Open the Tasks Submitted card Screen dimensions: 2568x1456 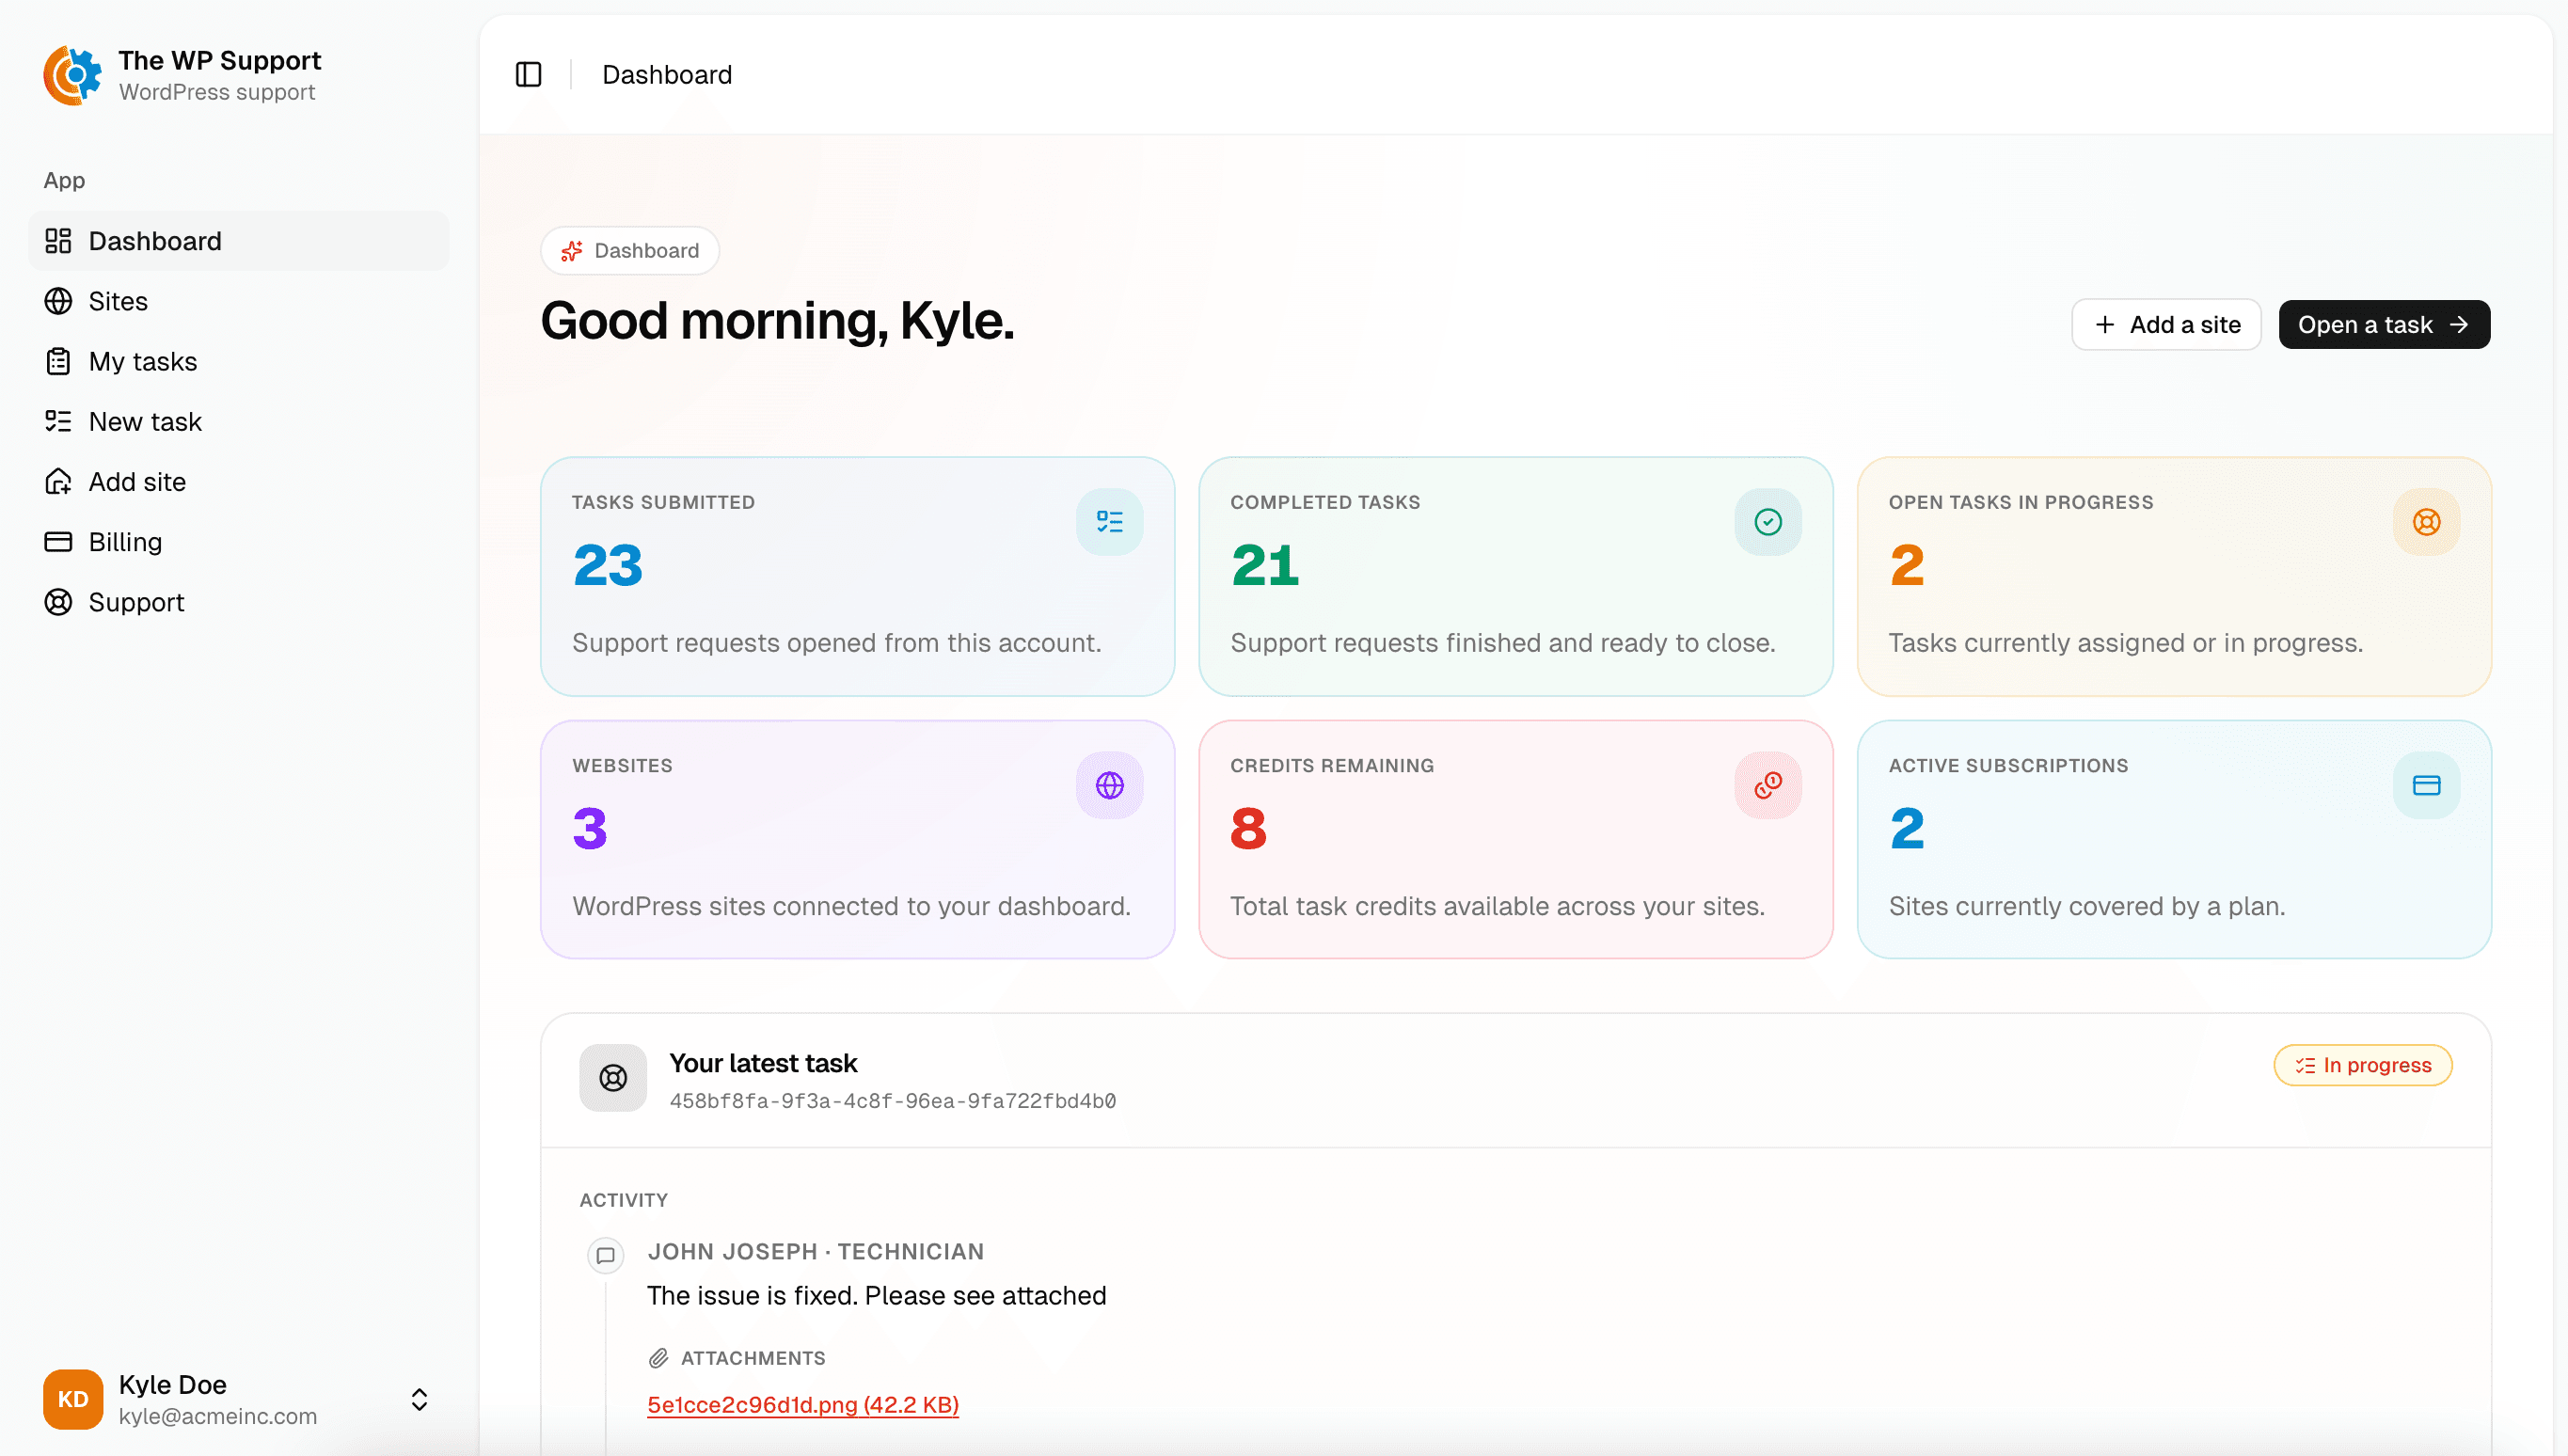[x=857, y=577]
